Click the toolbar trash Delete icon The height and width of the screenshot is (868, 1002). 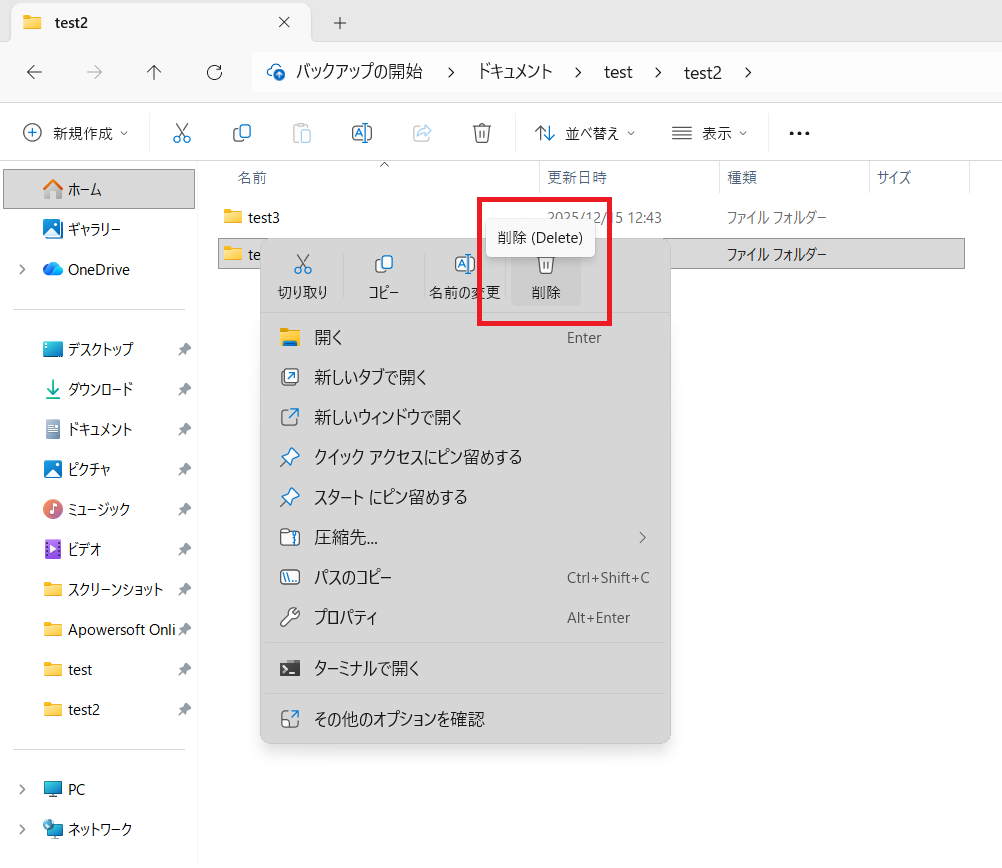pos(482,133)
